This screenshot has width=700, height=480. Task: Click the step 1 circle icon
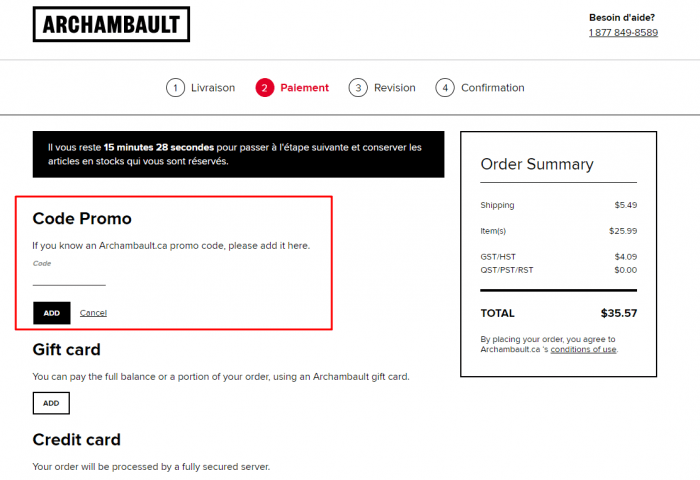pos(176,88)
